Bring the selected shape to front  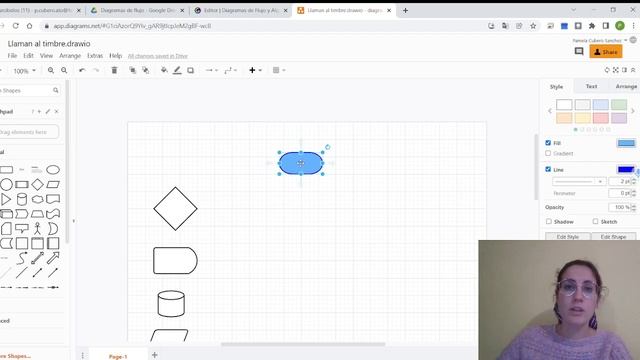tap(132, 70)
